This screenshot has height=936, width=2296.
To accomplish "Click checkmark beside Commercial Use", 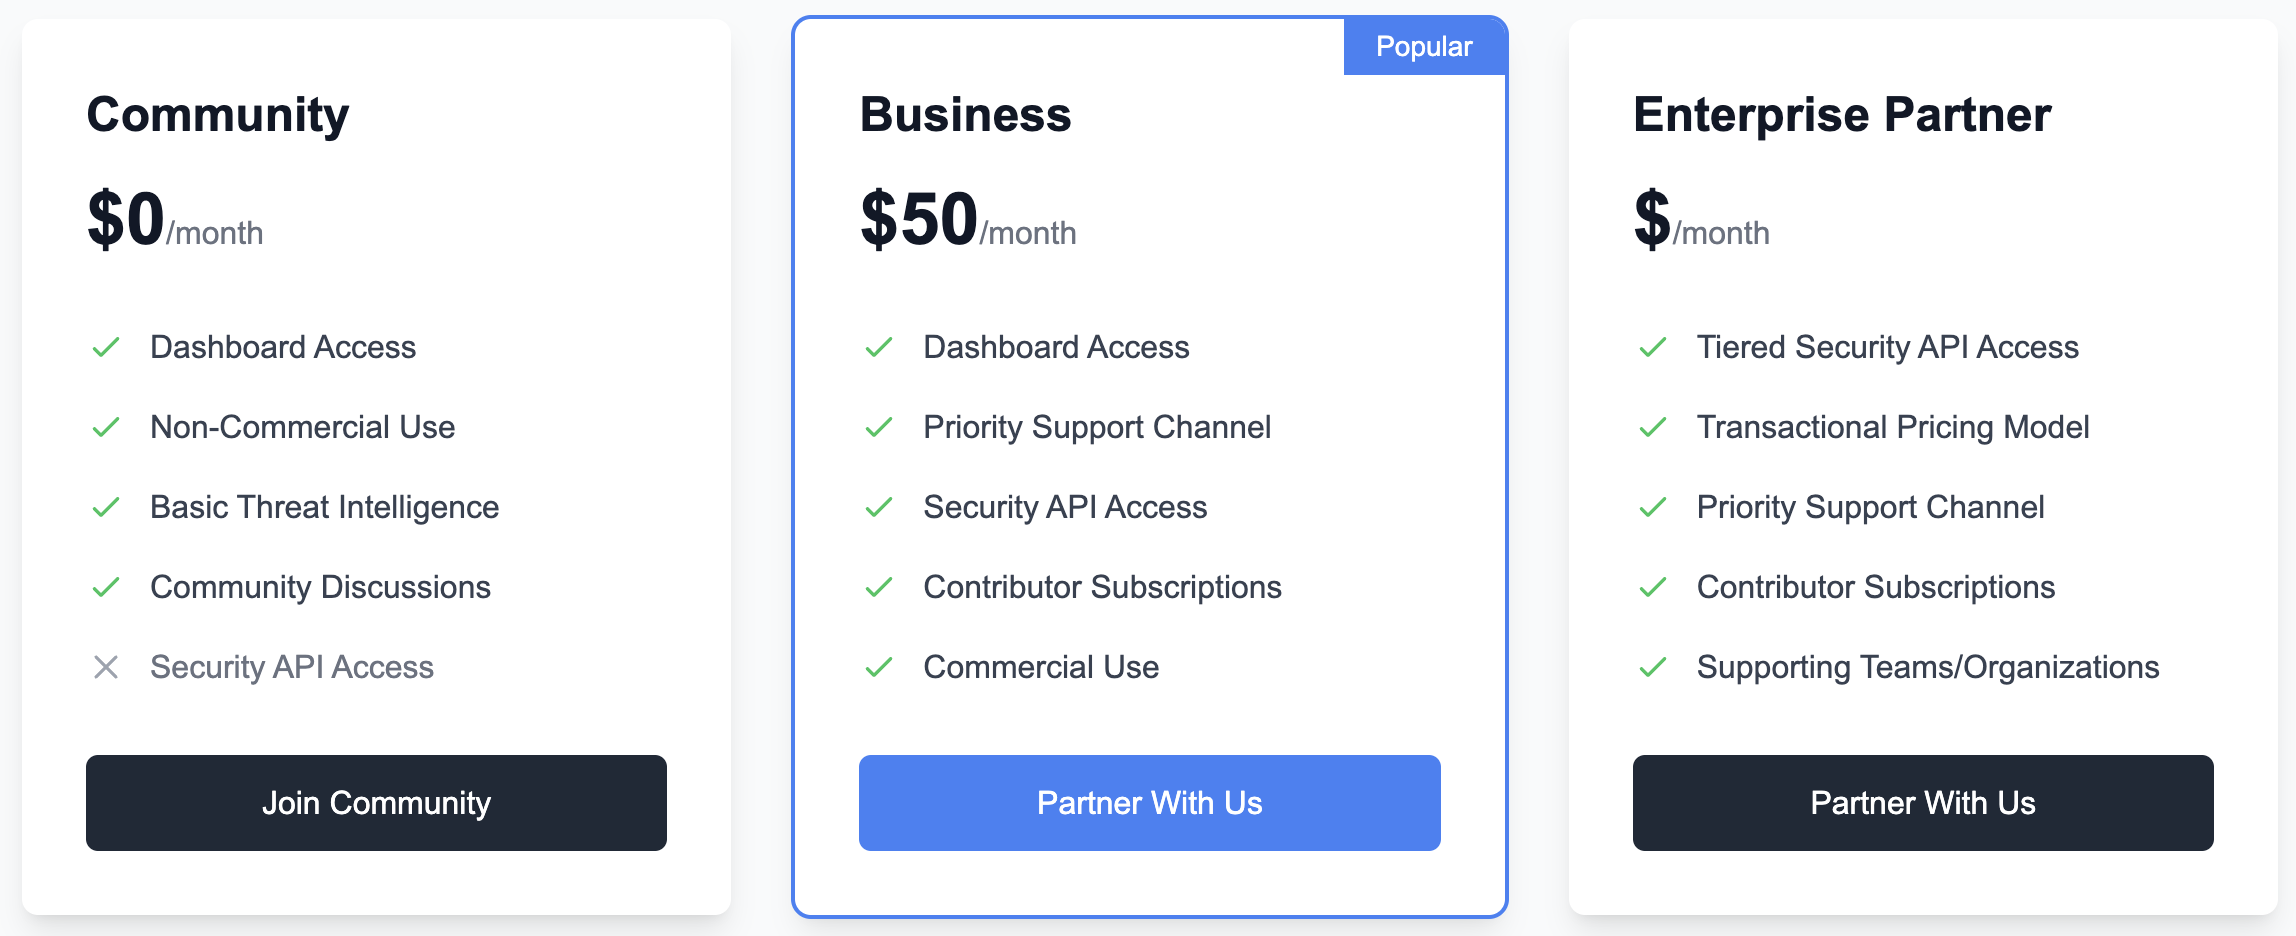I will click(879, 667).
